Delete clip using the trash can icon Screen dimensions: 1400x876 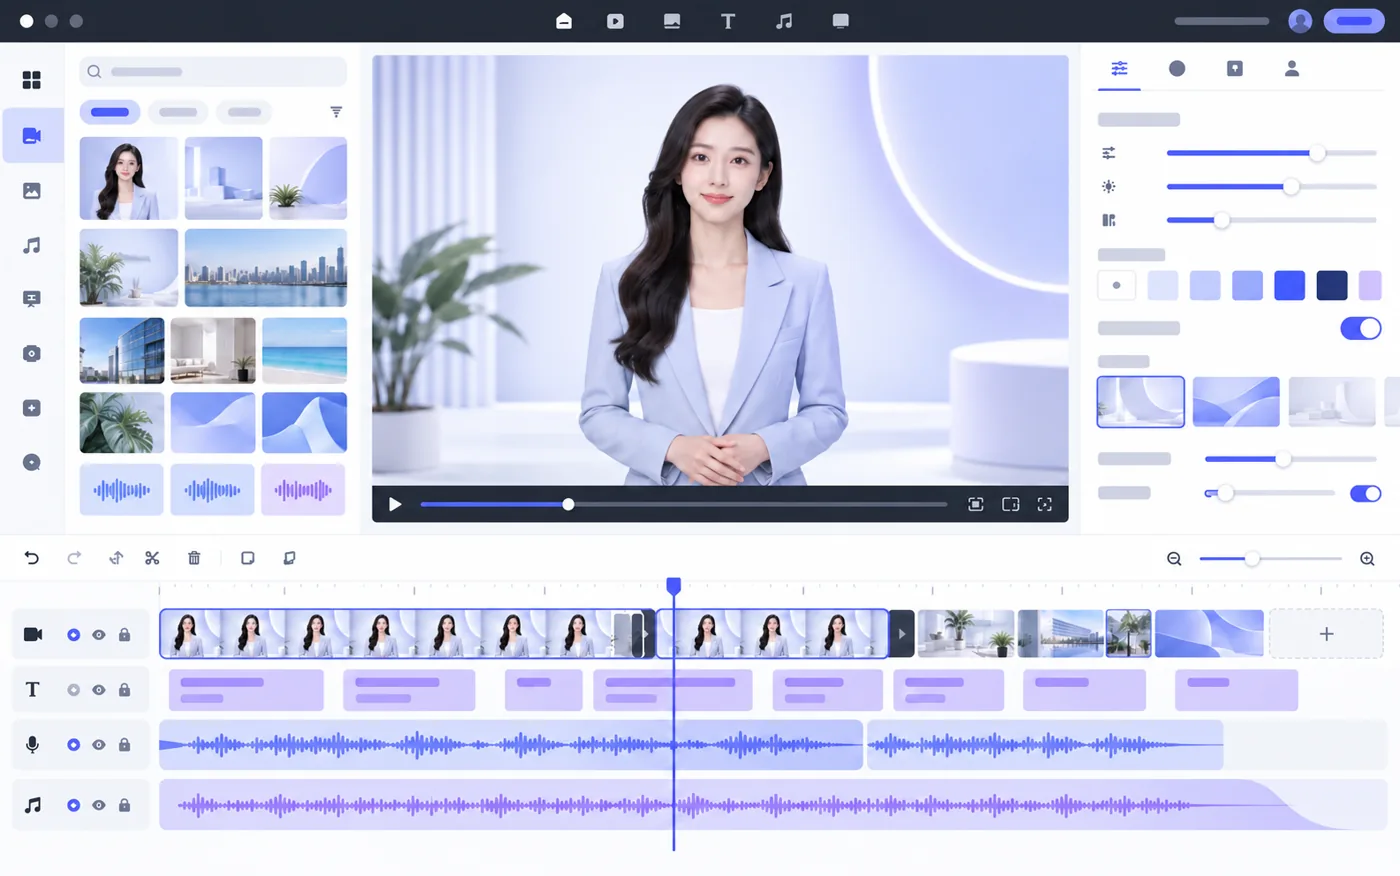point(194,558)
